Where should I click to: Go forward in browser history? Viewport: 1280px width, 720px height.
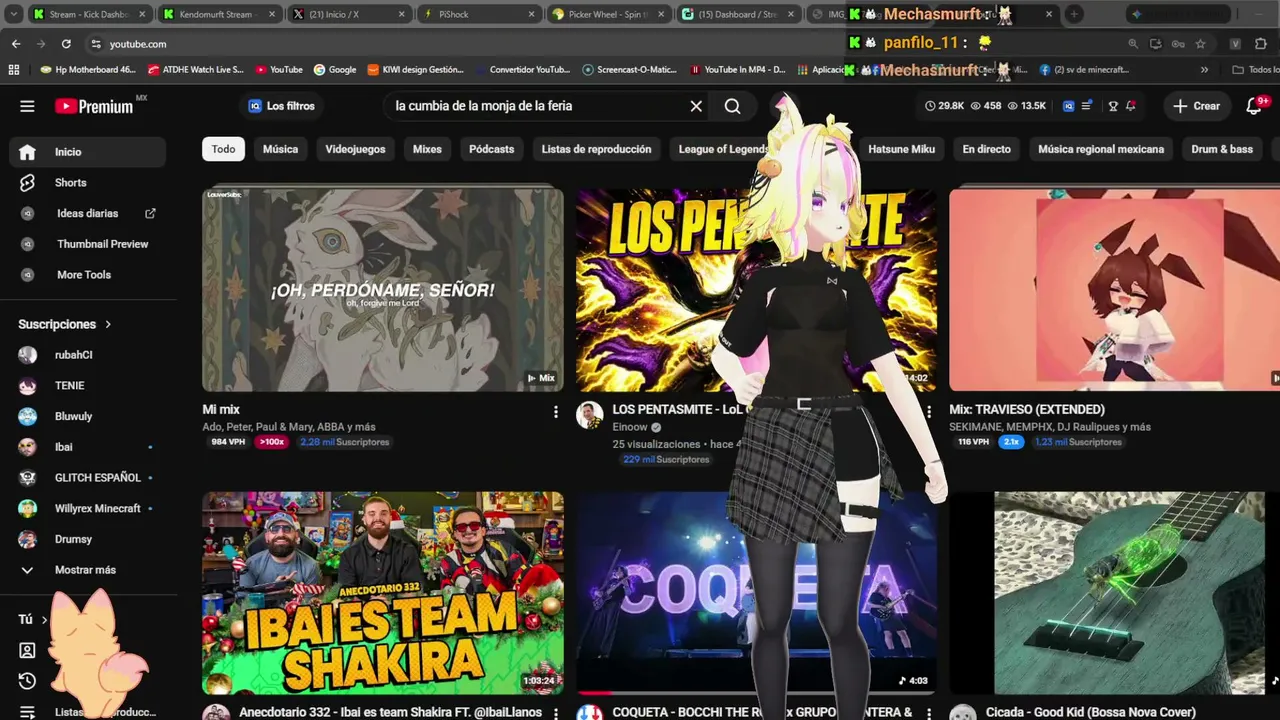[41, 44]
